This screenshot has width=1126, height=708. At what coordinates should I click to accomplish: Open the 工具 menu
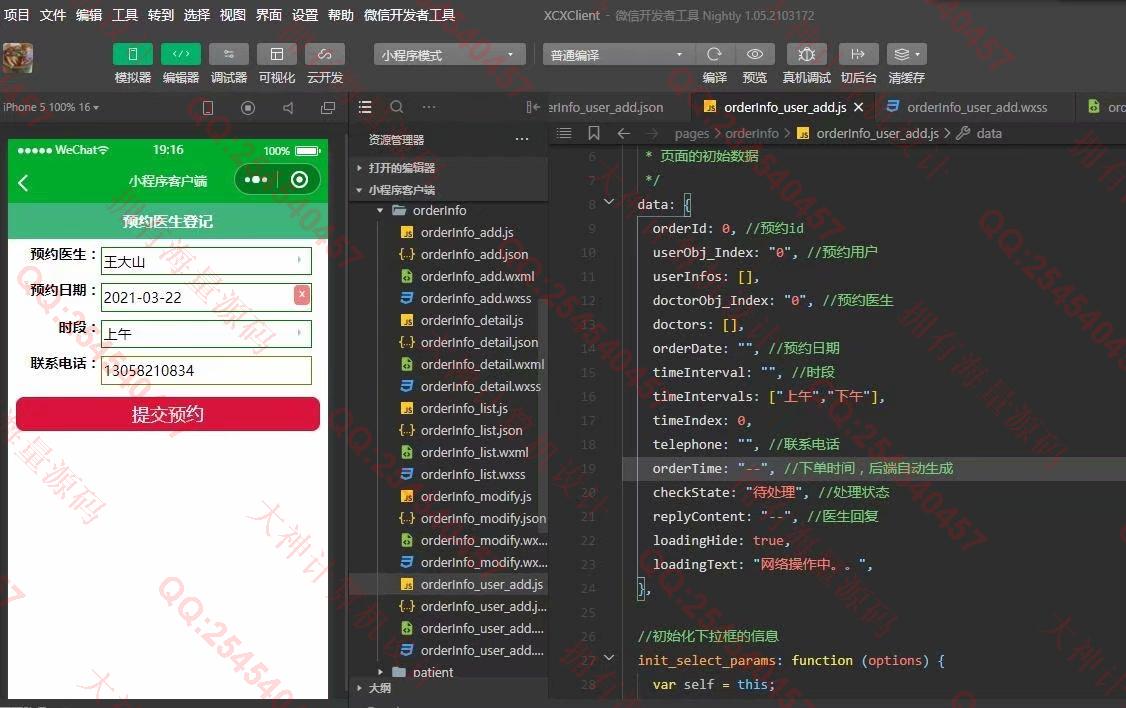(124, 15)
